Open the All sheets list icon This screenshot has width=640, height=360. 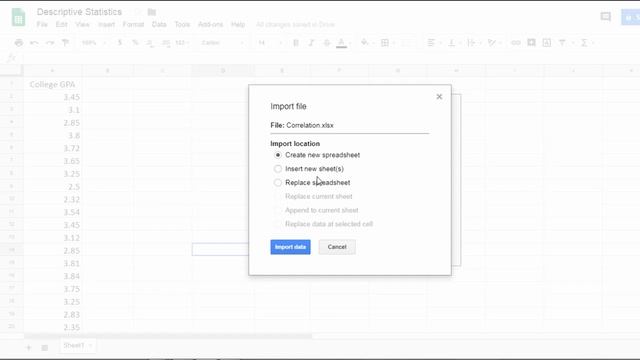(x=45, y=348)
